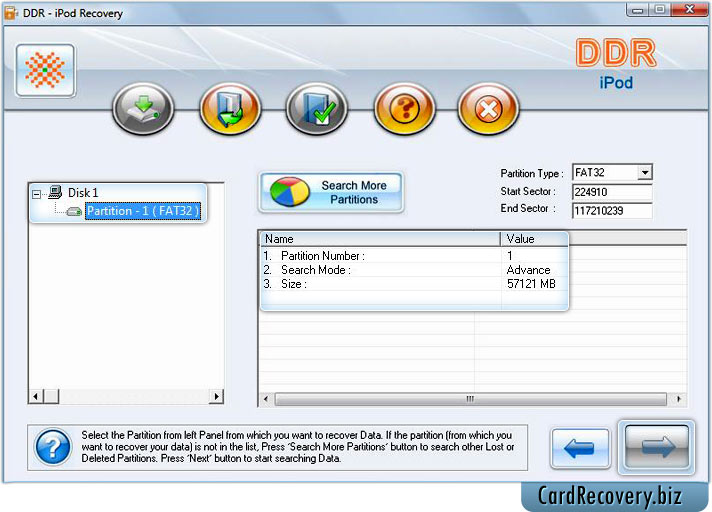Click the download-to-drive round toolbar icon
The image size is (712, 512).
[x=143, y=109]
